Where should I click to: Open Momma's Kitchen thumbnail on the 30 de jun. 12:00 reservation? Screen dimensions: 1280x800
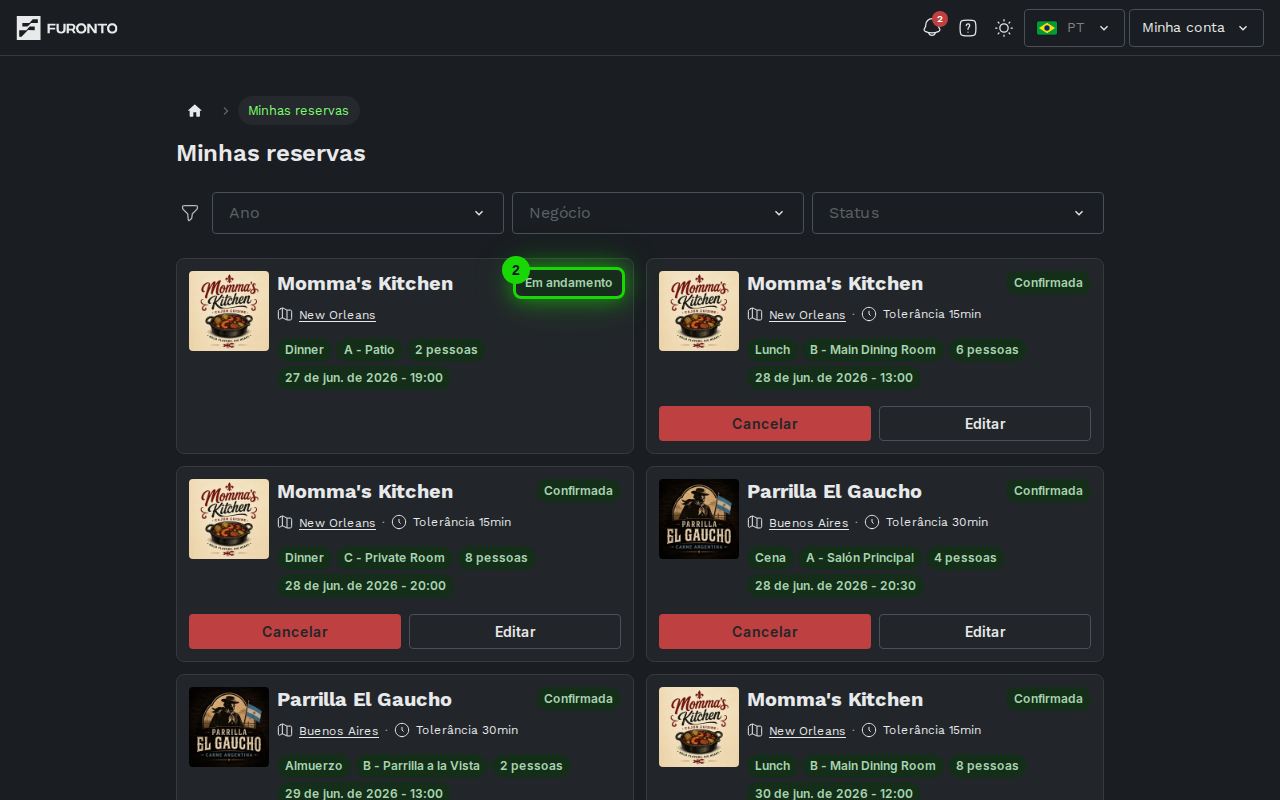pyautogui.click(x=699, y=727)
